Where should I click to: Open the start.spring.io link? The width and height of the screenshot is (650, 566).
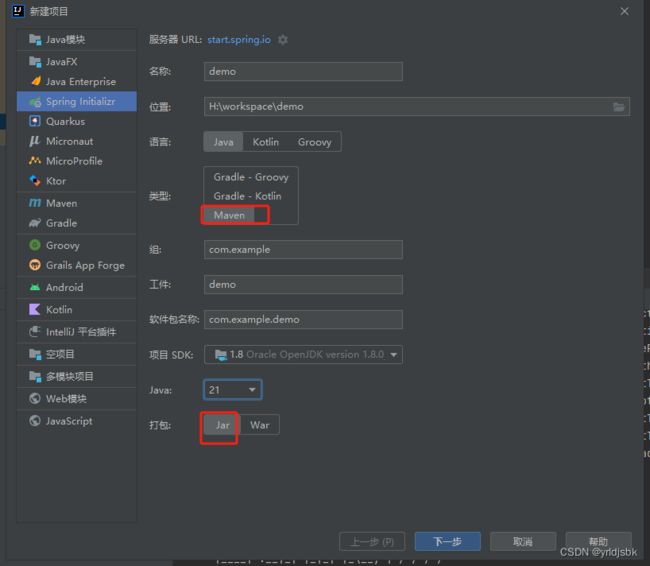point(239,40)
